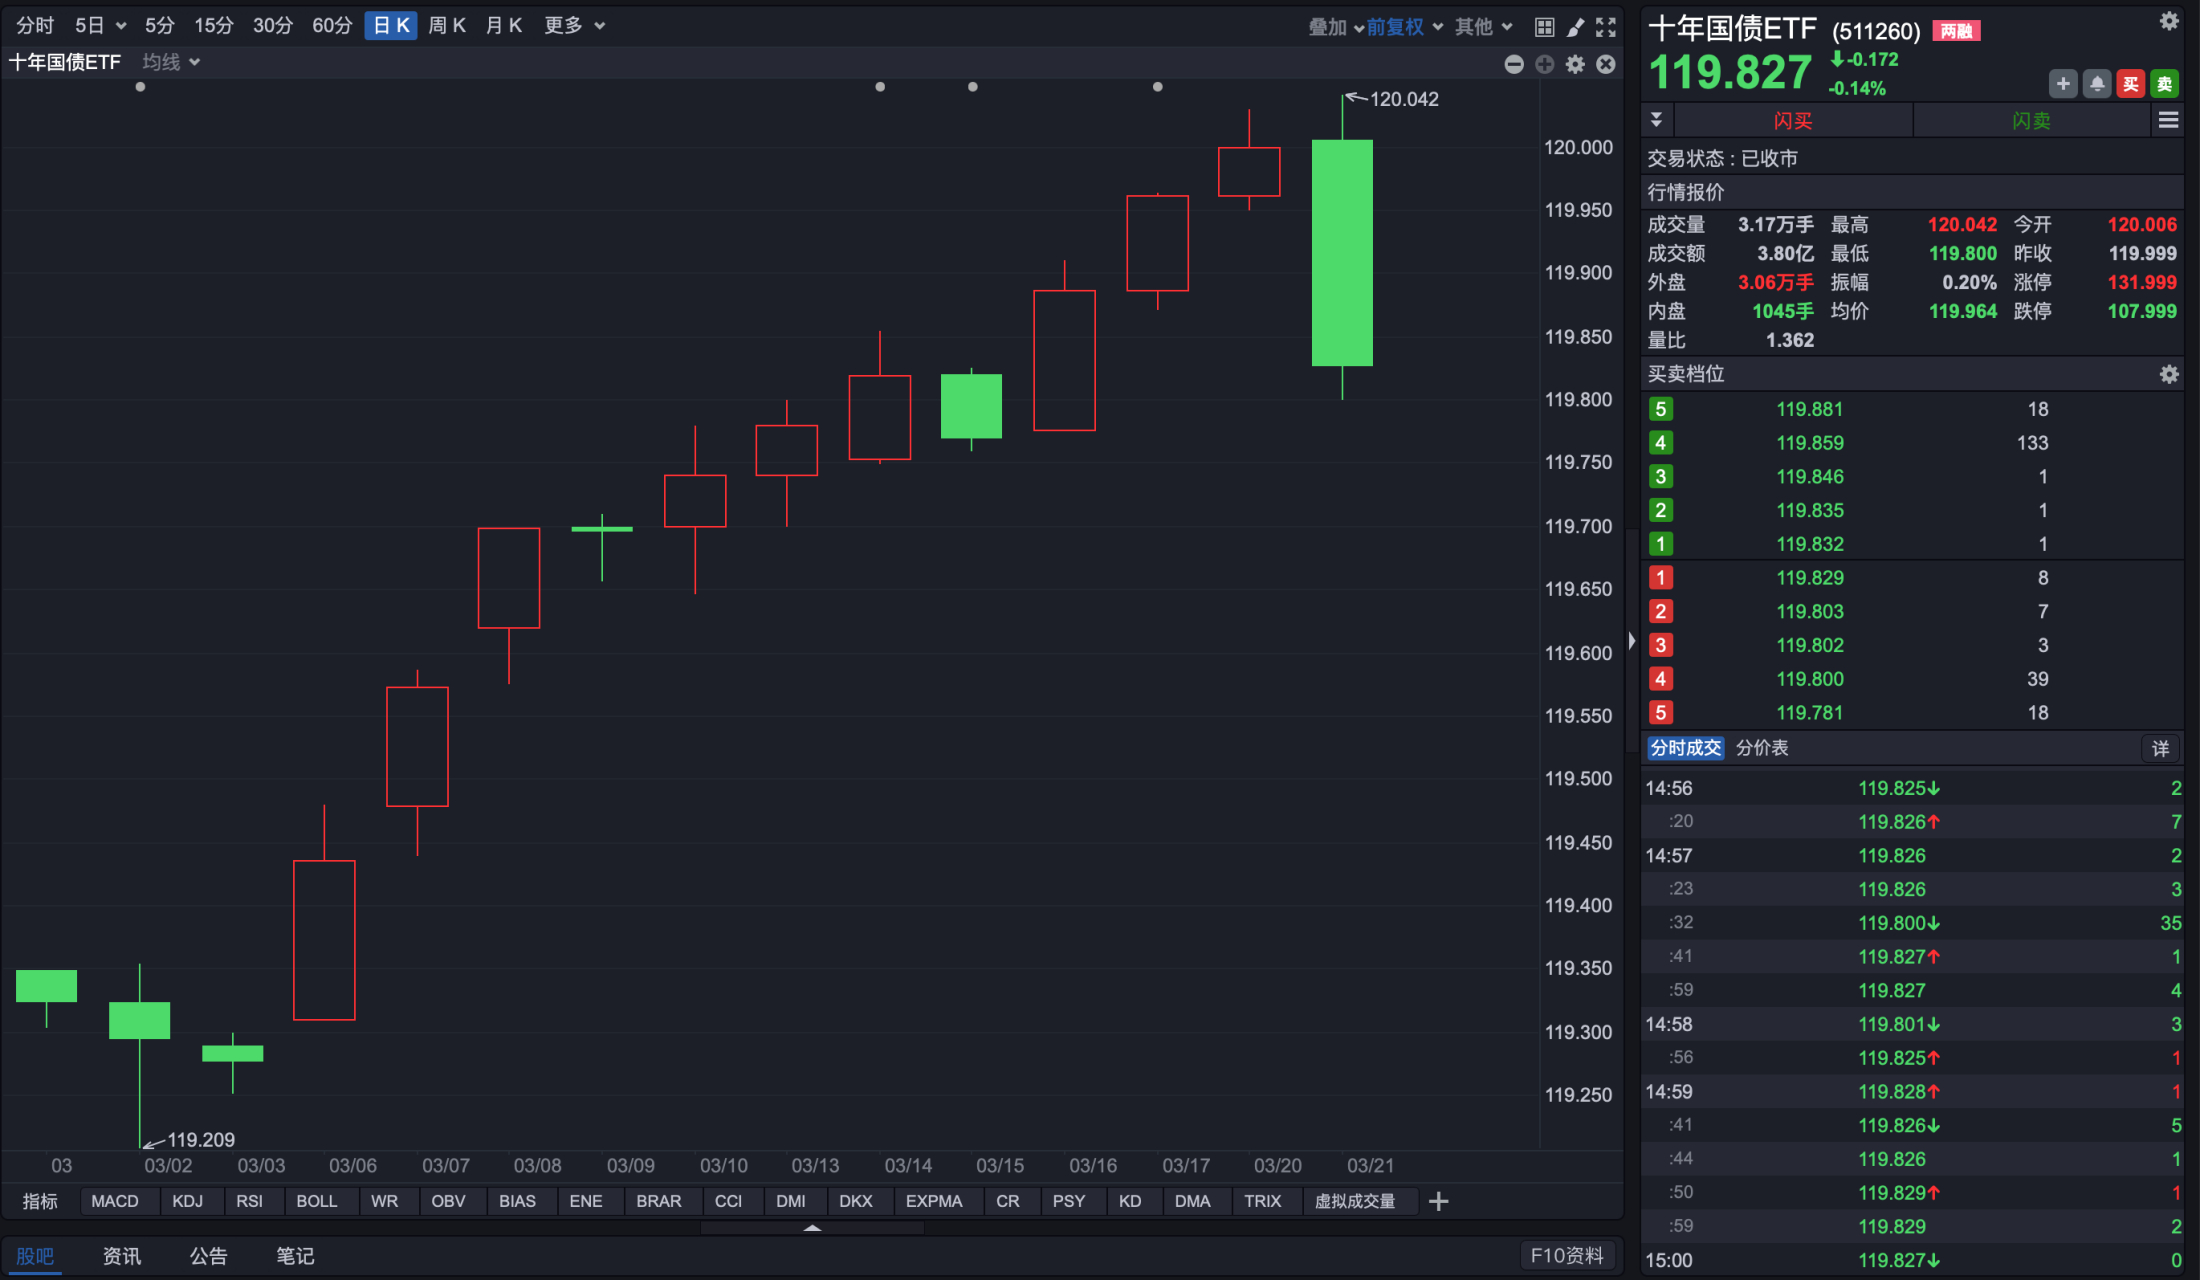Switch to 周K weekly chart

[x=447, y=26]
